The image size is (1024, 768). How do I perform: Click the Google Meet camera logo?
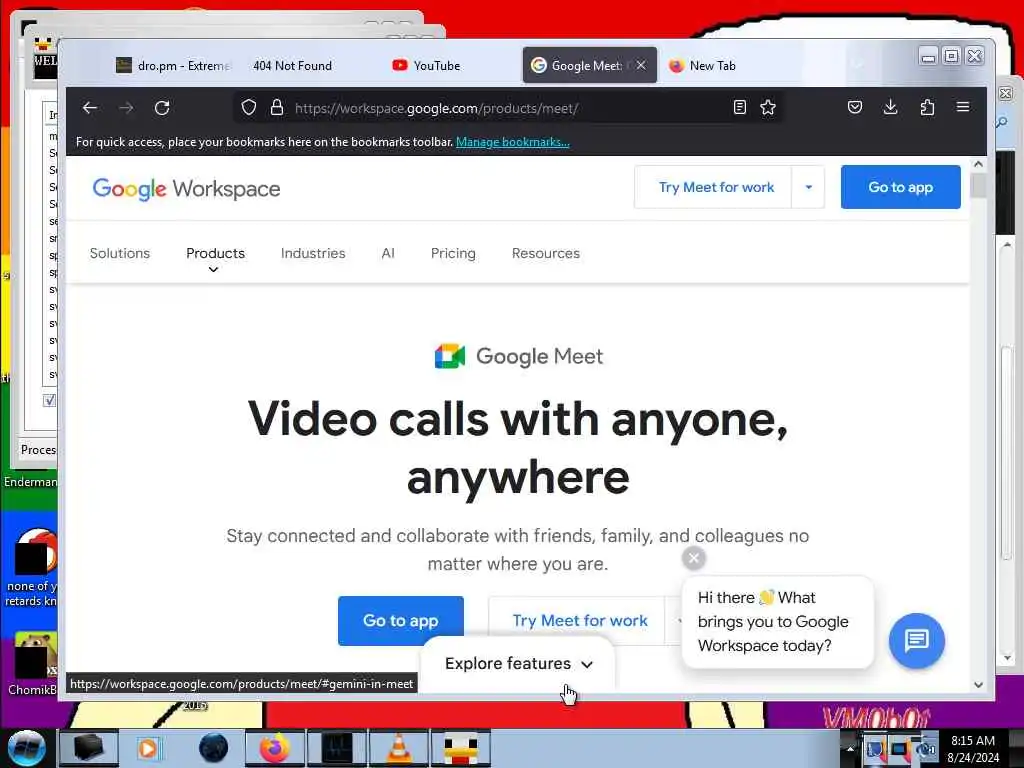450,356
